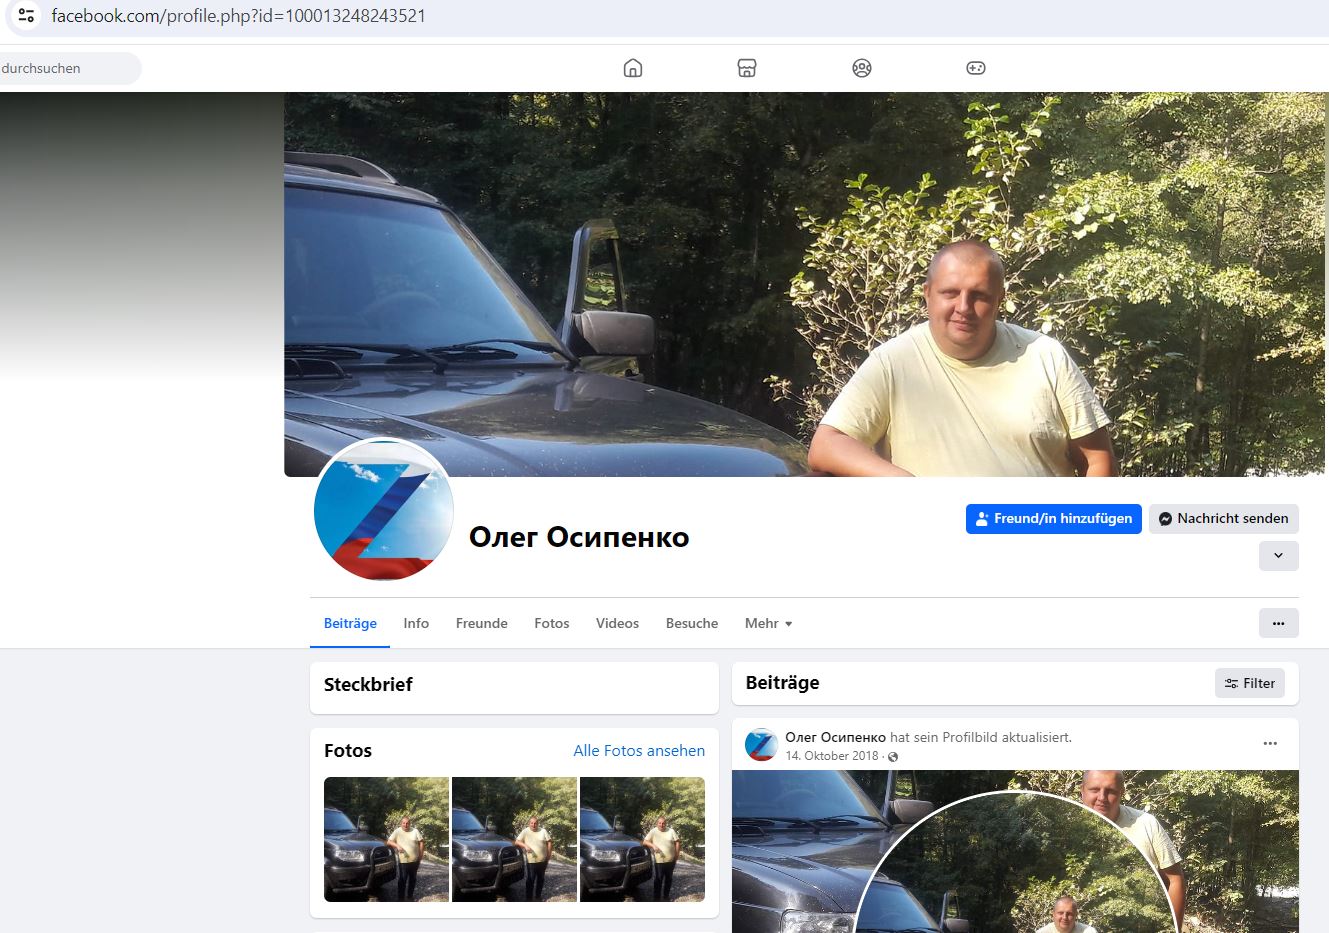Screen dimensions: 1329x933
Task: Open the Filter button for Beiträge
Action: click(x=1250, y=683)
